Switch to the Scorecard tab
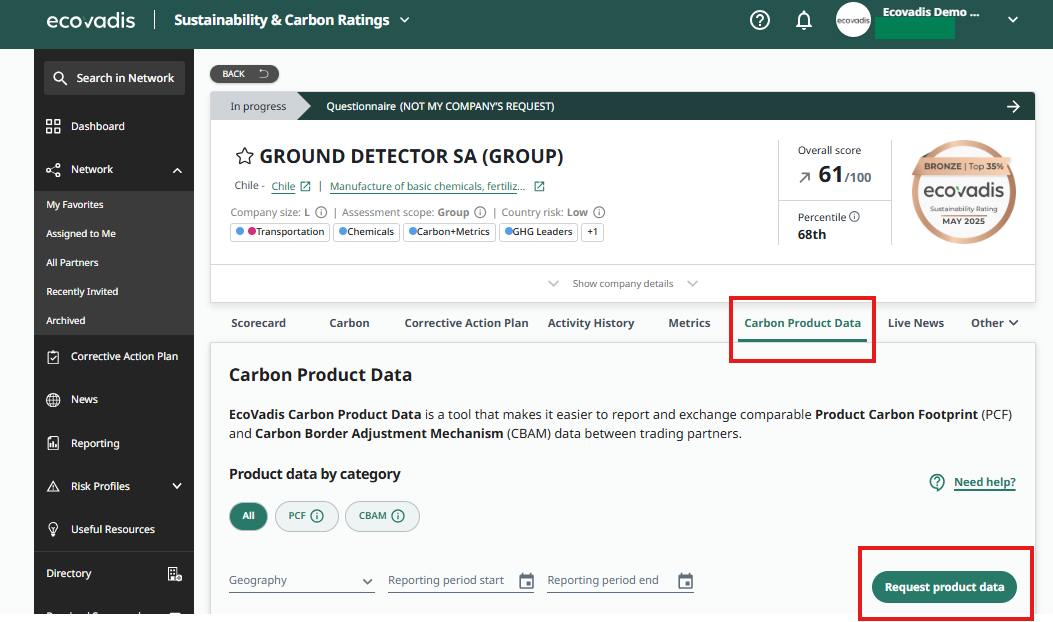This screenshot has width=1053, height=622. point(259,323)
